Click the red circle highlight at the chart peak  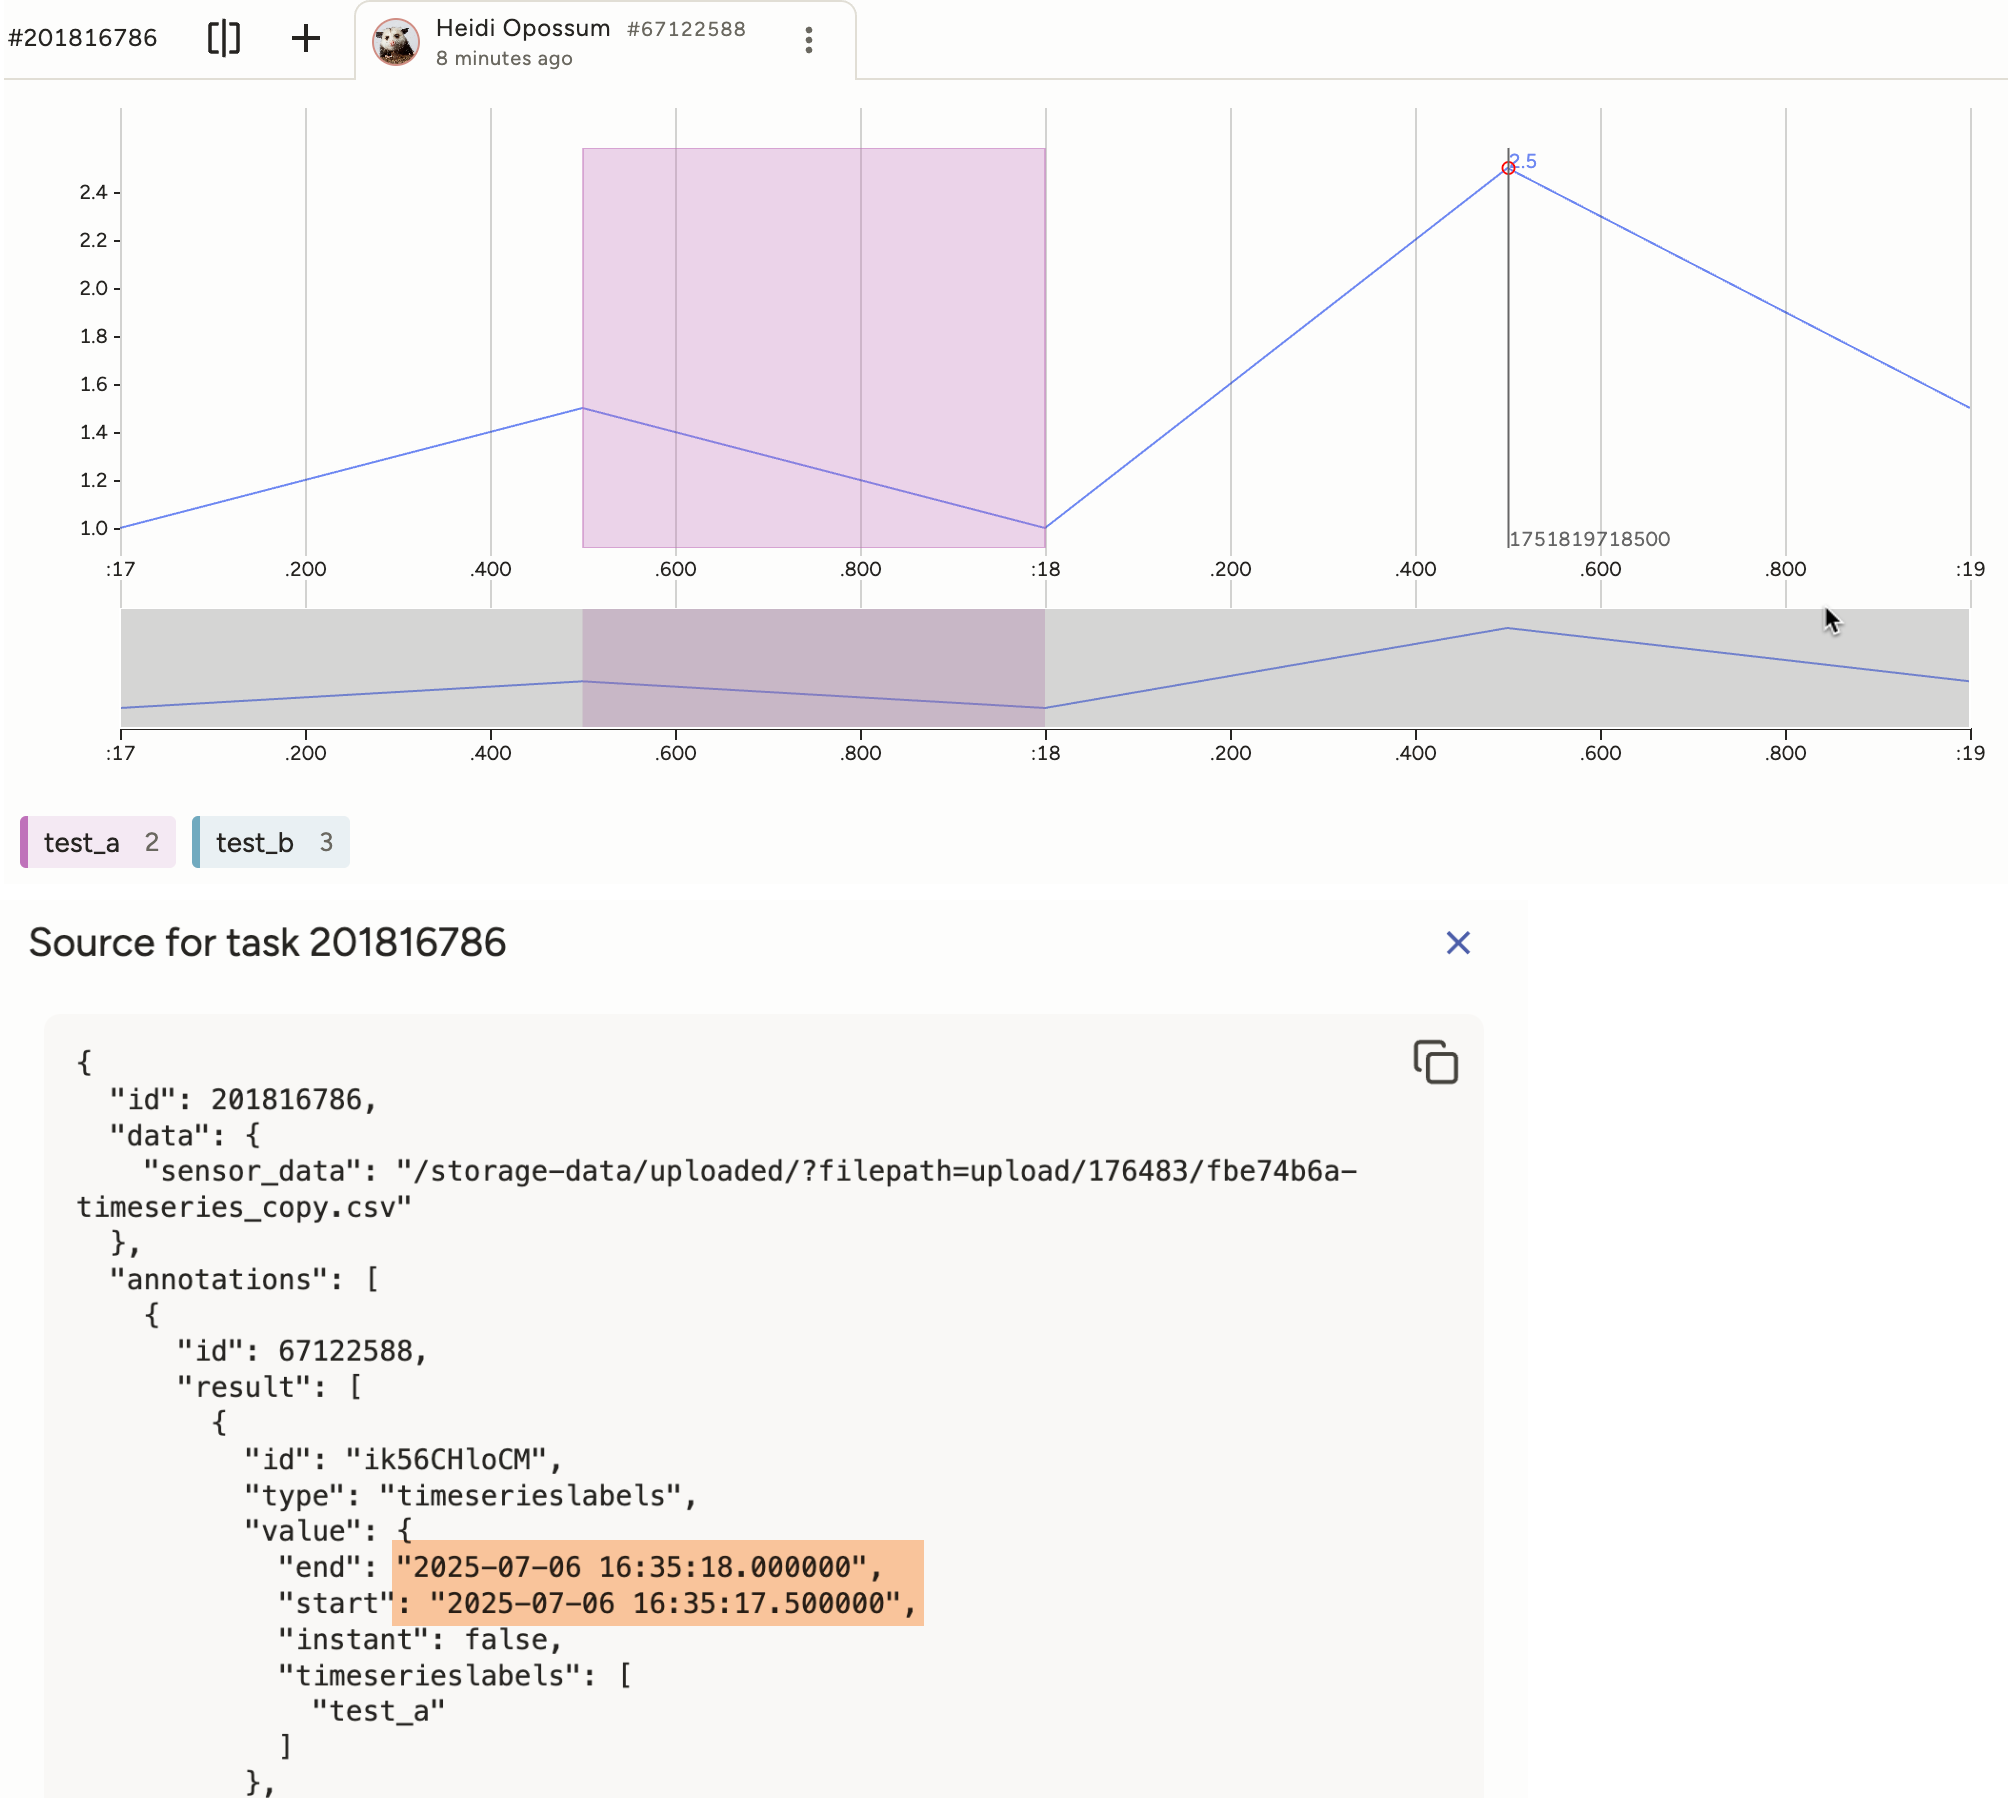(1507, 169)
